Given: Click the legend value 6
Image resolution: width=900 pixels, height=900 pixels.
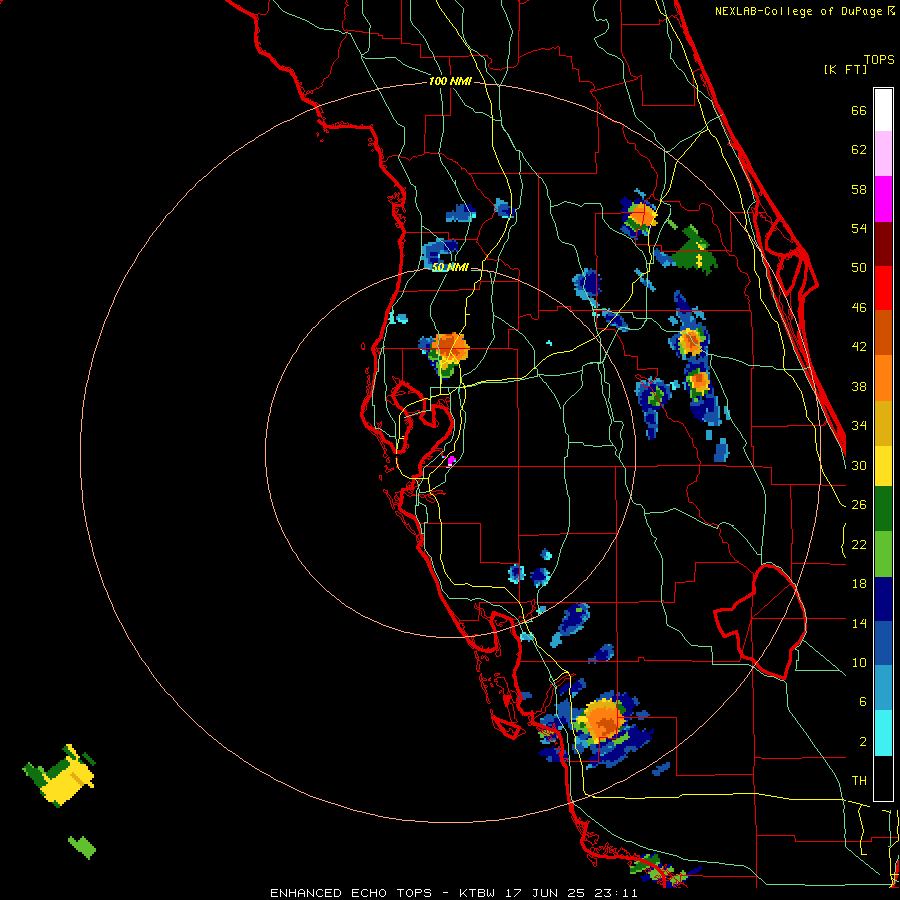Looking at the screenshot, I should point(862,701).
